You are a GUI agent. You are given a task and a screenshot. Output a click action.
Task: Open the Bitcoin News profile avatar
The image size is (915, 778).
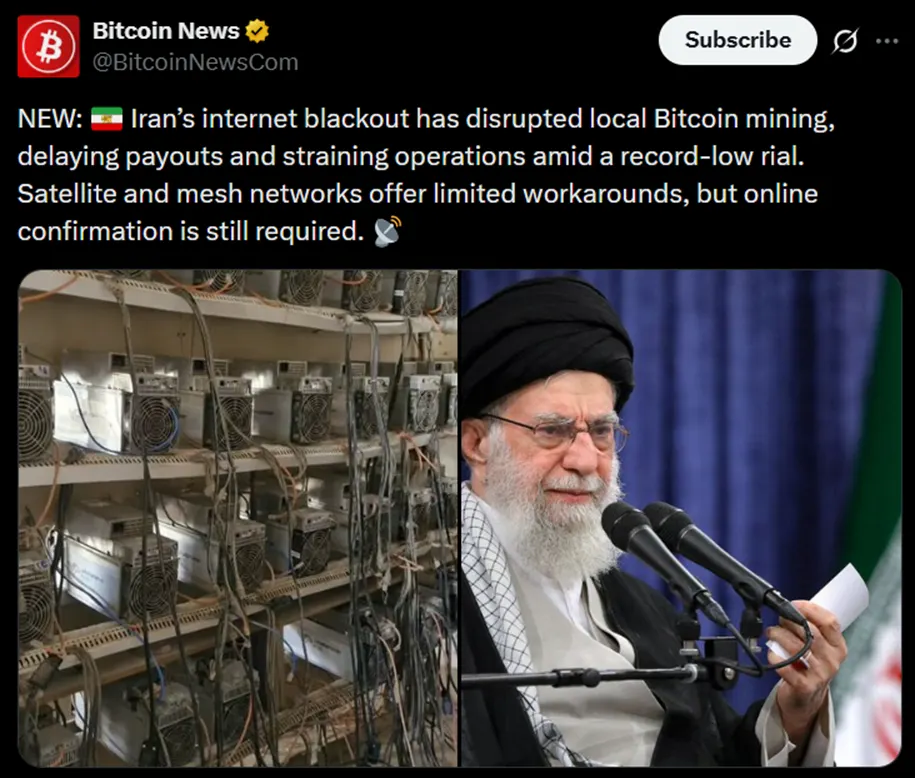48,46
